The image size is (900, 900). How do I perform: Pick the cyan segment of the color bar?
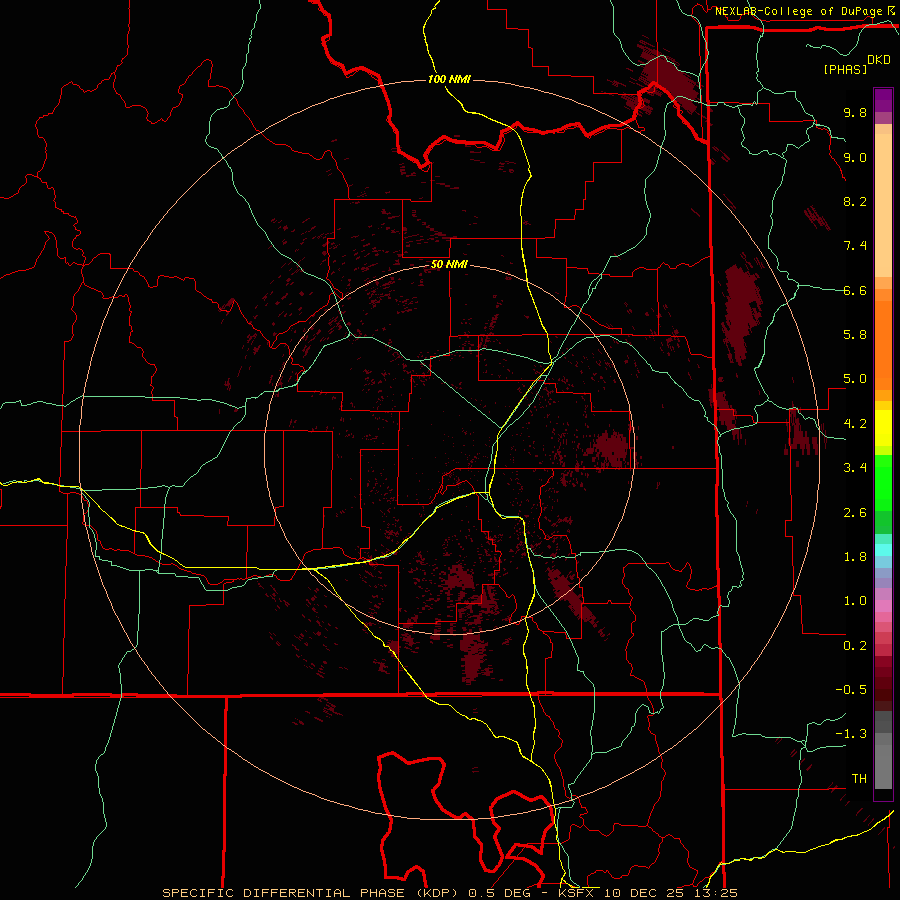pos(883,550)
